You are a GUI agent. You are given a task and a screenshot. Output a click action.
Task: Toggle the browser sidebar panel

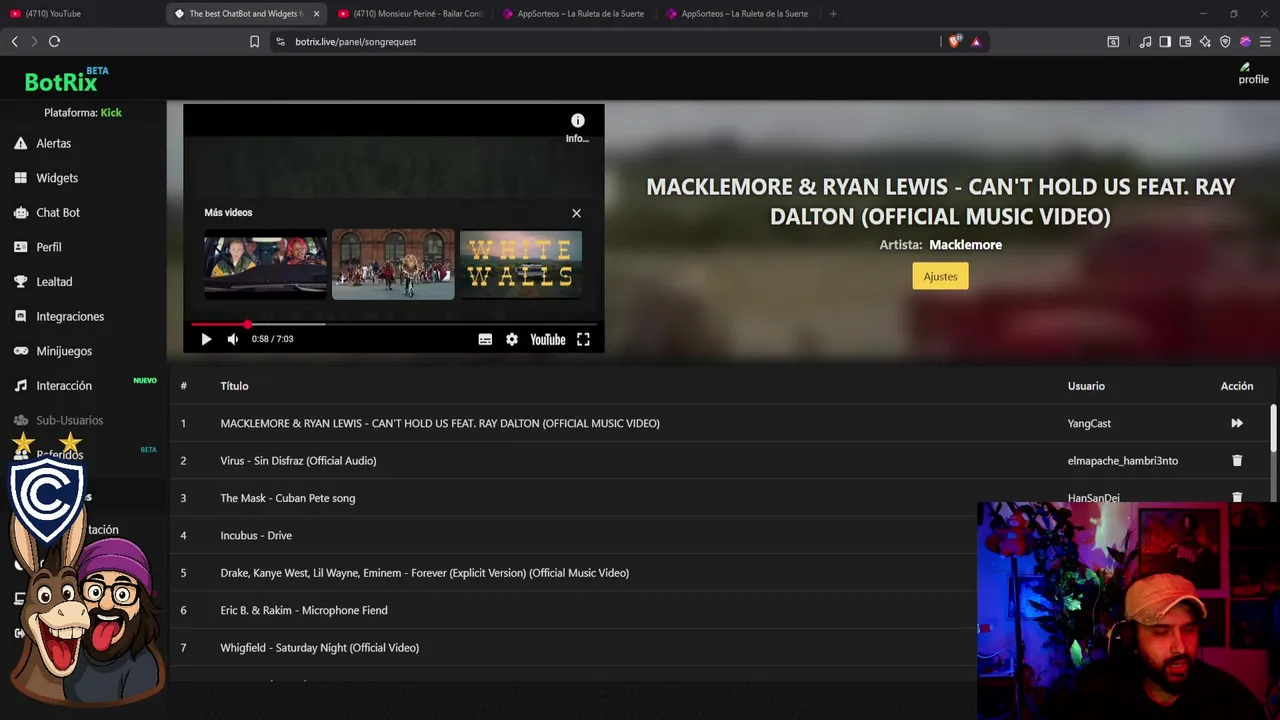click(1165, 42)
